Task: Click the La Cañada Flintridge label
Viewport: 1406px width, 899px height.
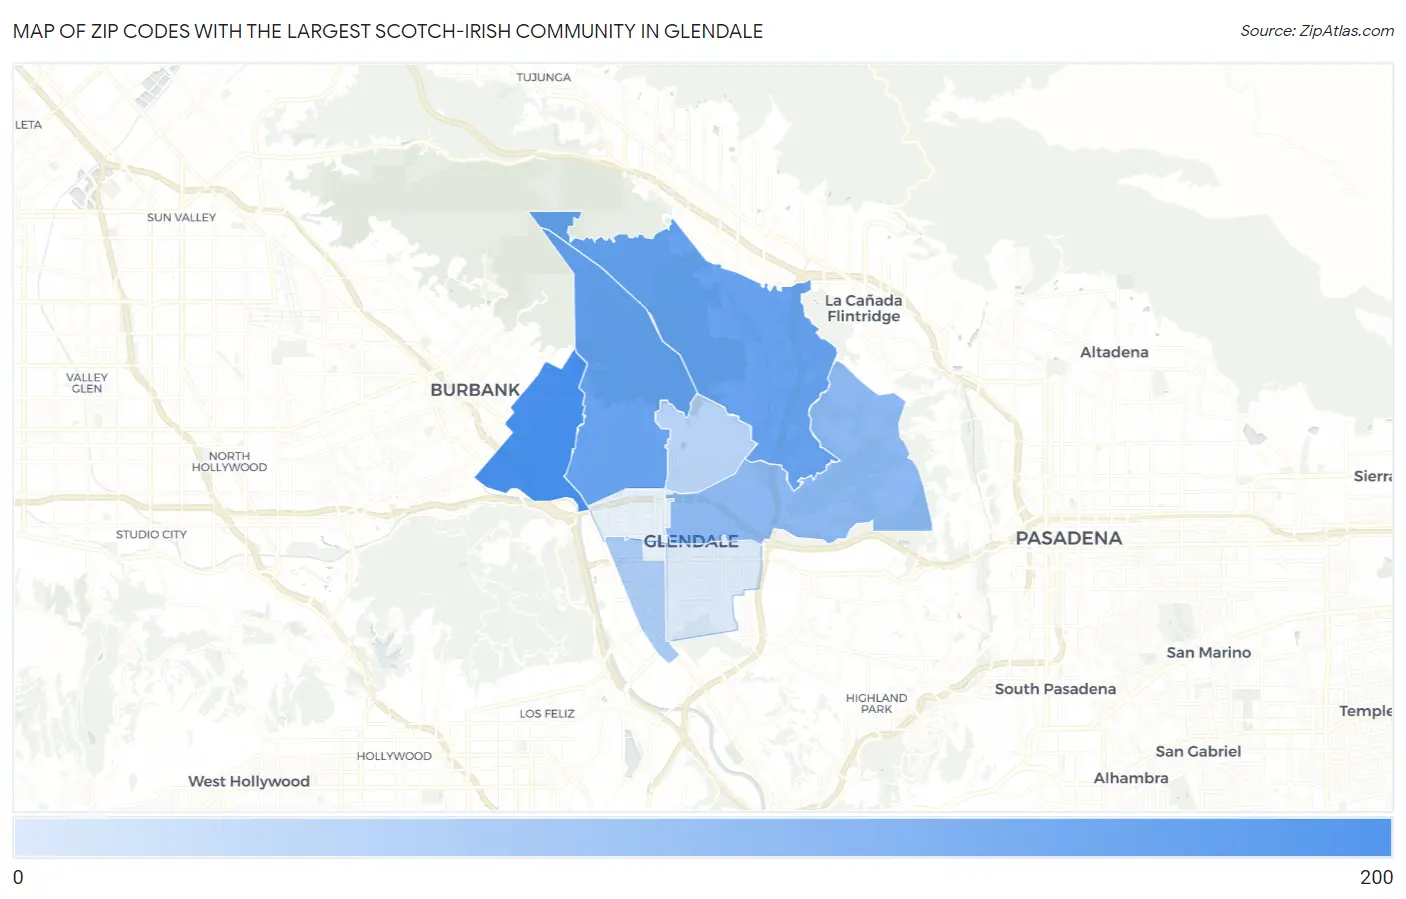Action: [x=863, y=308]
